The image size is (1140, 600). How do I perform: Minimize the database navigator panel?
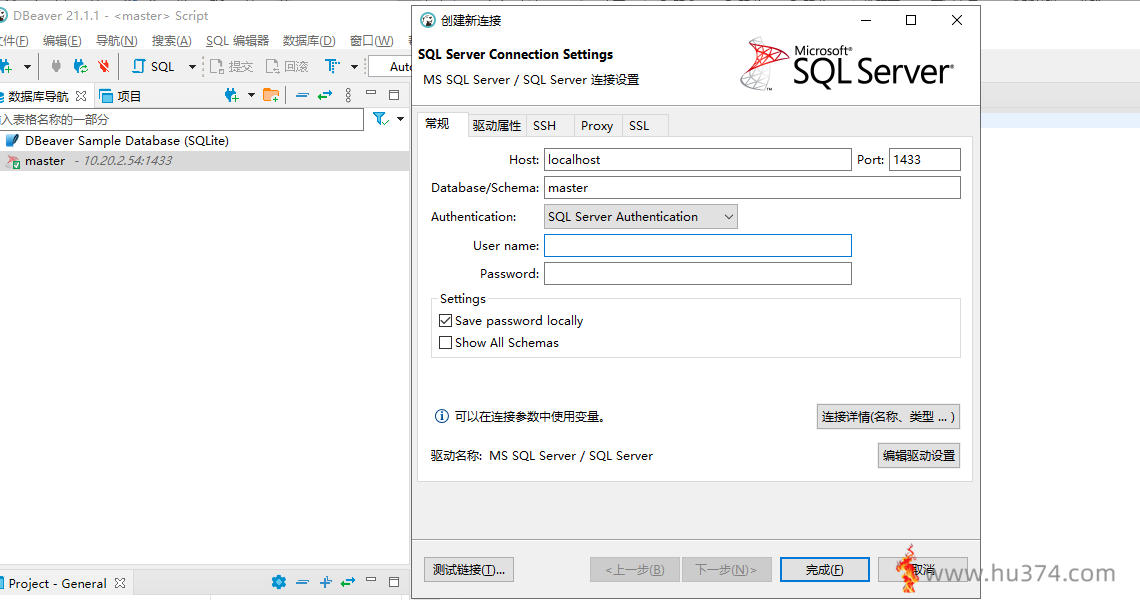point(371,93)
